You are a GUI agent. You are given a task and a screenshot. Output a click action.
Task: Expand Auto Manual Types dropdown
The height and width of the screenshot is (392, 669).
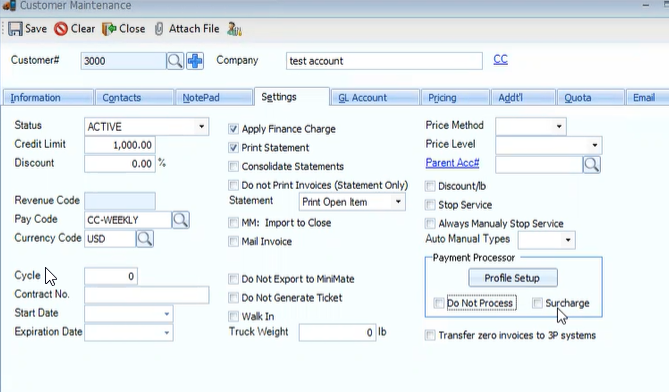click(x=568, y=240)
